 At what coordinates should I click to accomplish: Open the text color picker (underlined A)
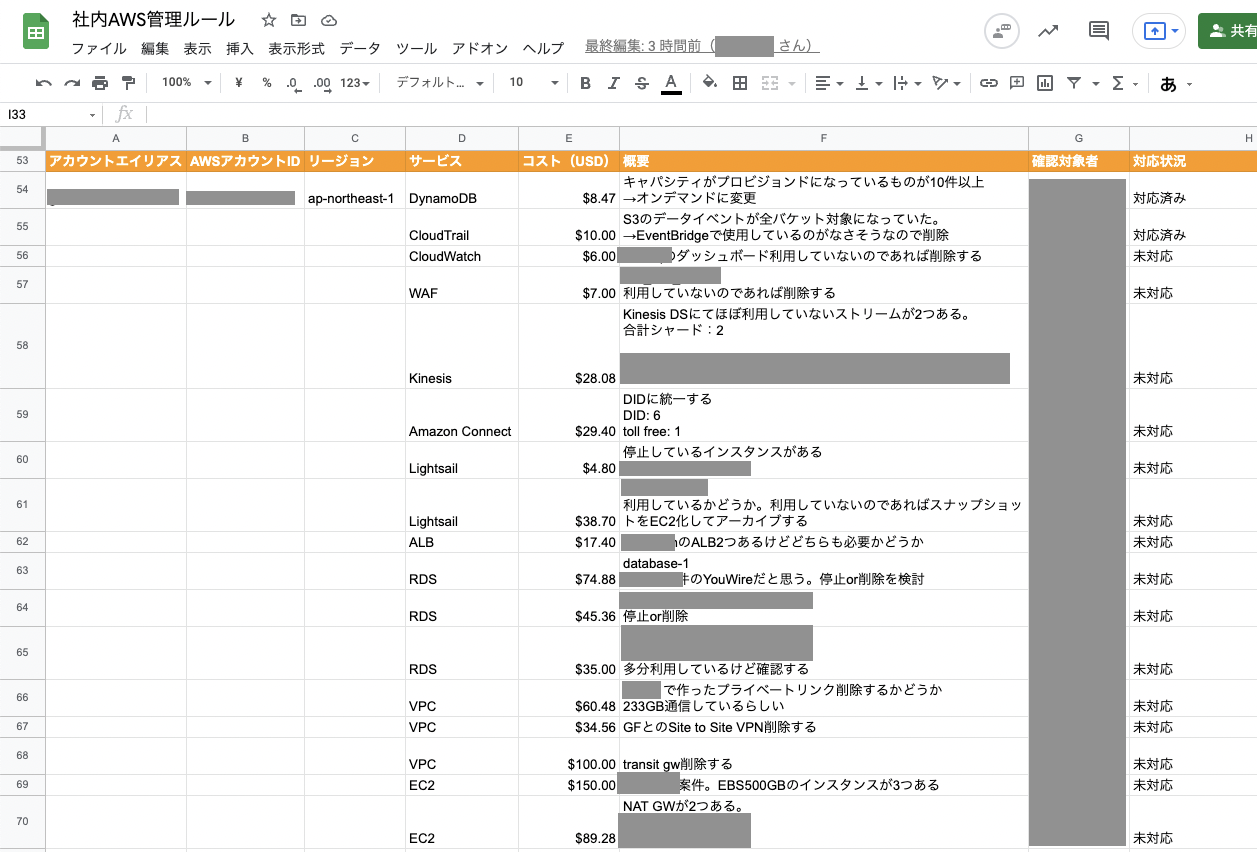pos(671,83)
